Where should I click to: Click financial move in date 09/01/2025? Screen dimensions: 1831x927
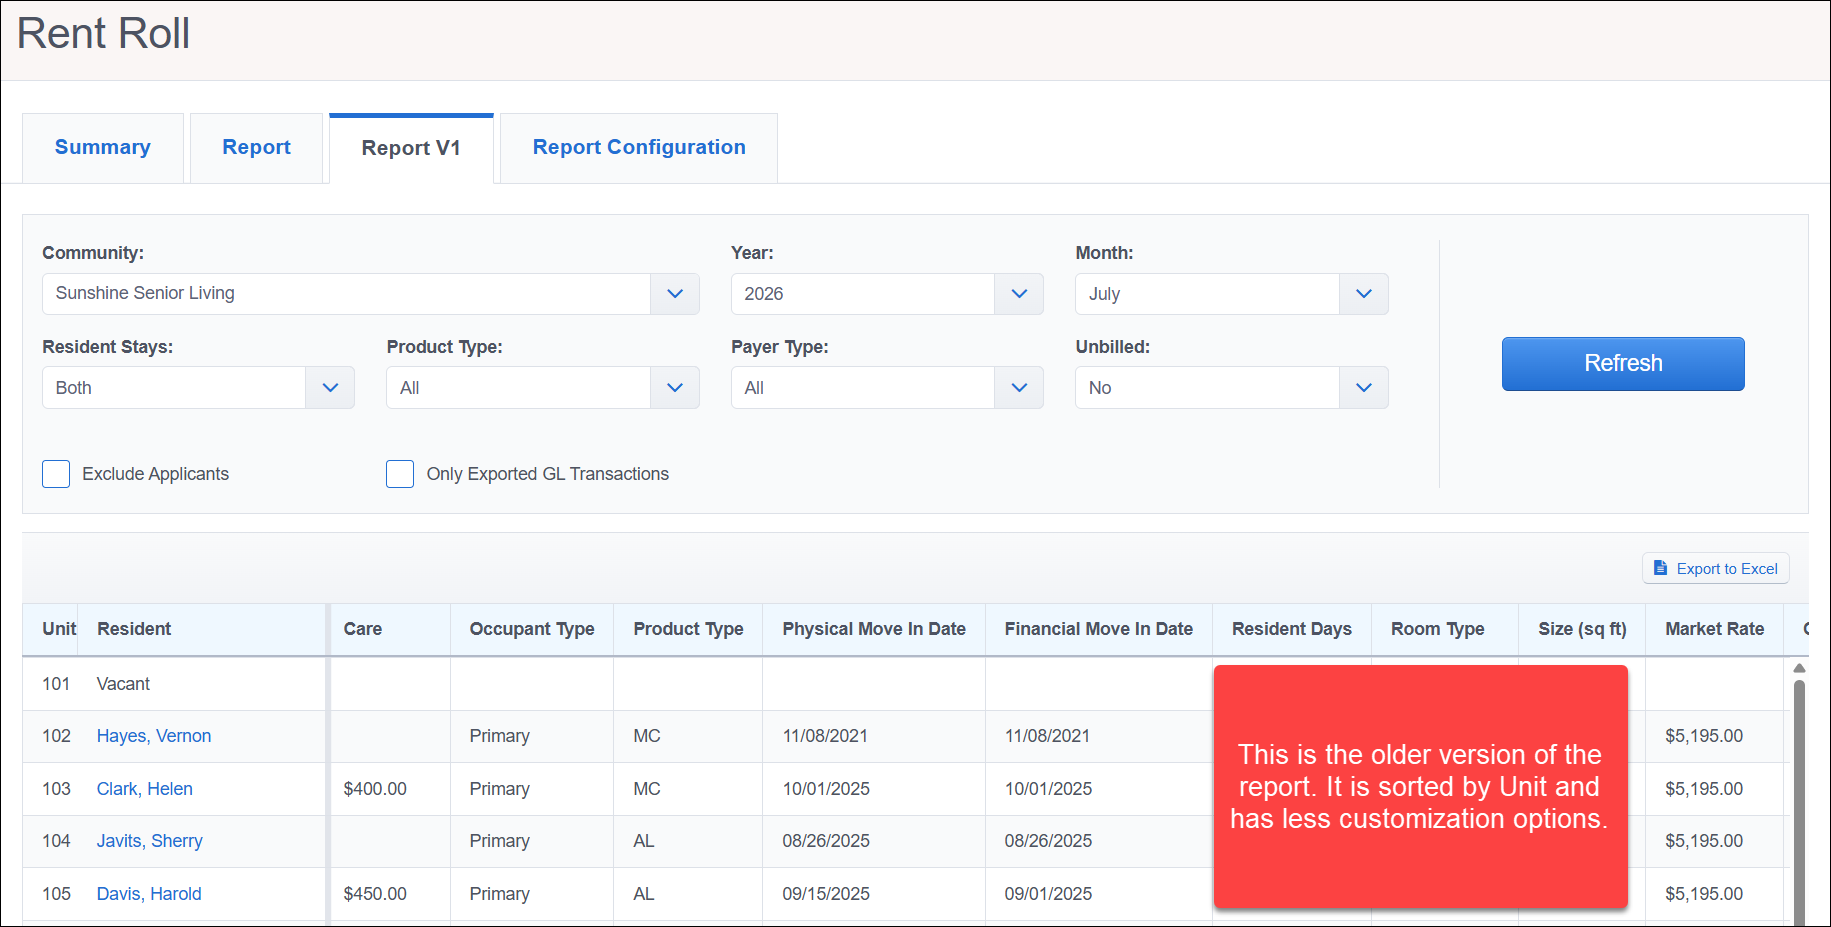tap(1048, 894)
